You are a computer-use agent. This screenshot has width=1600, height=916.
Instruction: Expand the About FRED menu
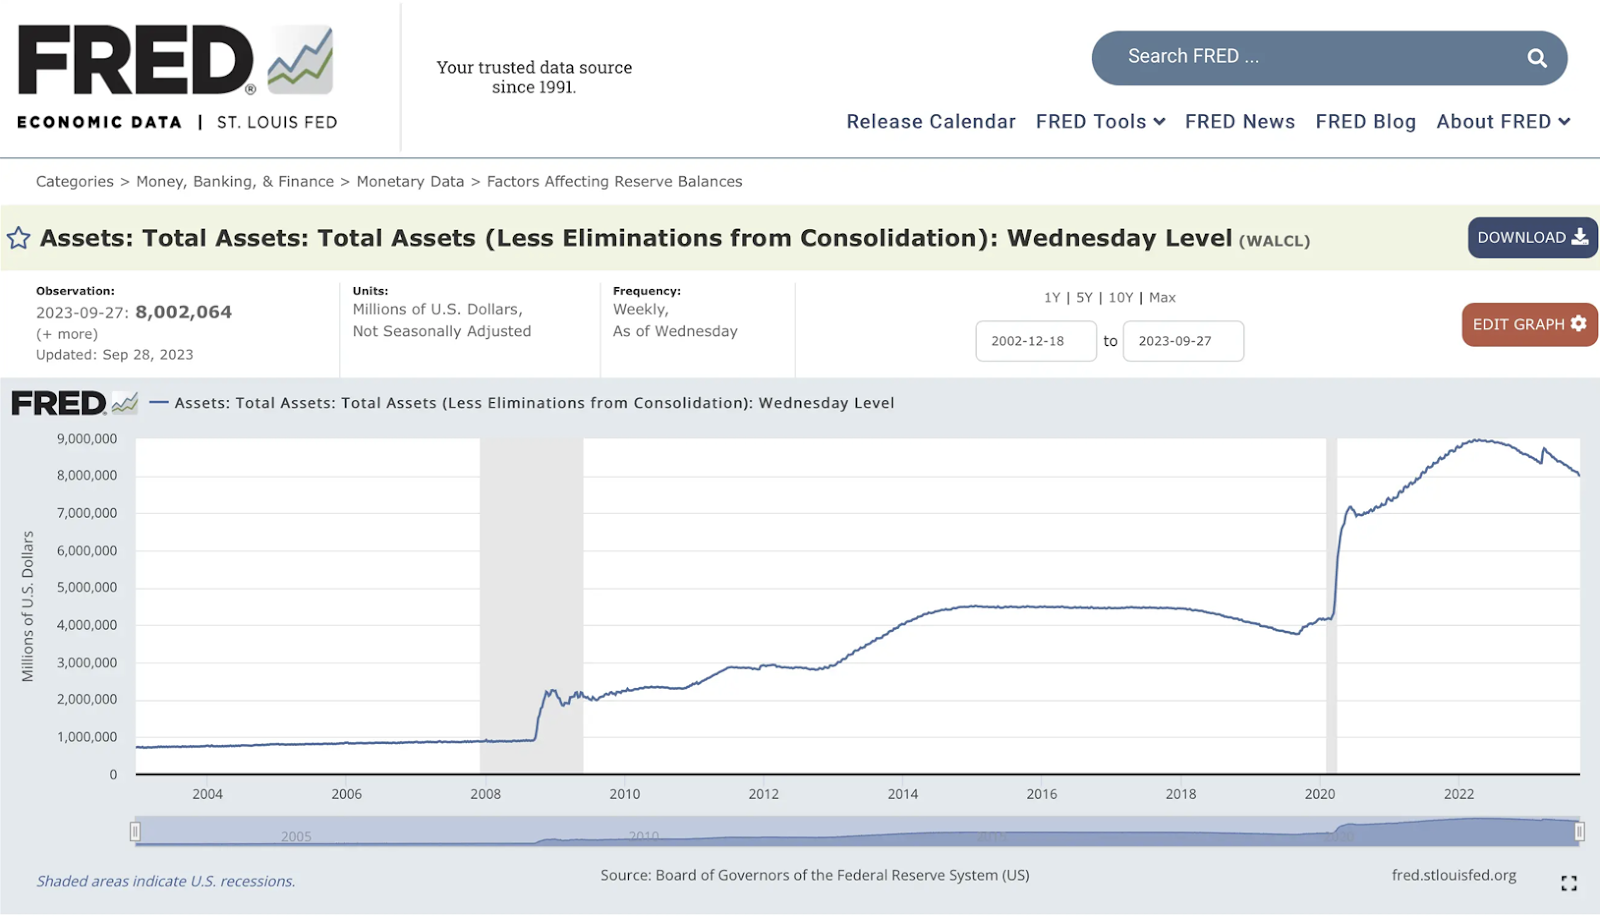(1503, 122)
